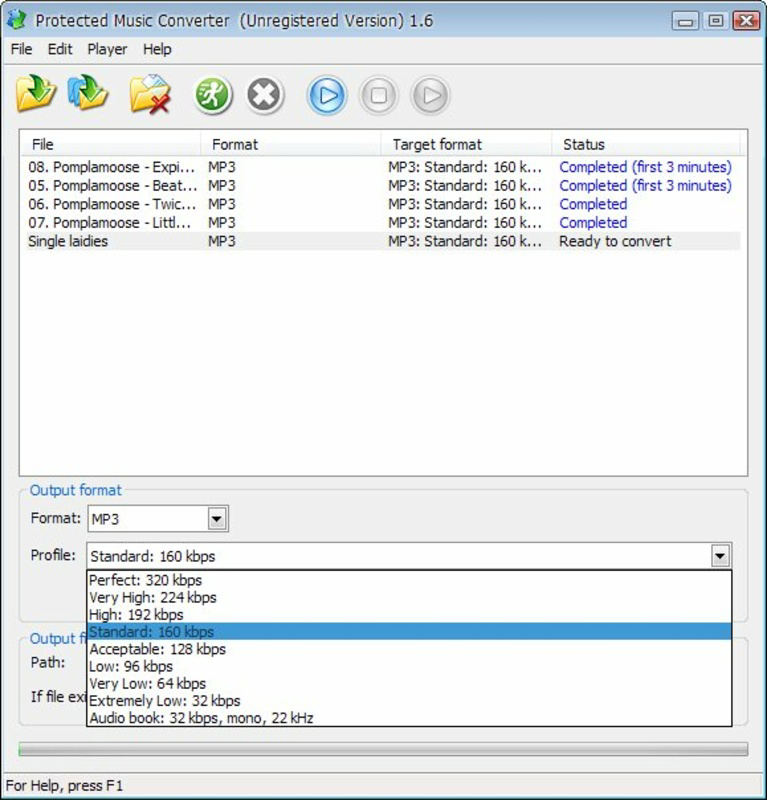The width and height of the screenshot is (767, 800).
Task: Sort by the File column header
Action: 111,144
